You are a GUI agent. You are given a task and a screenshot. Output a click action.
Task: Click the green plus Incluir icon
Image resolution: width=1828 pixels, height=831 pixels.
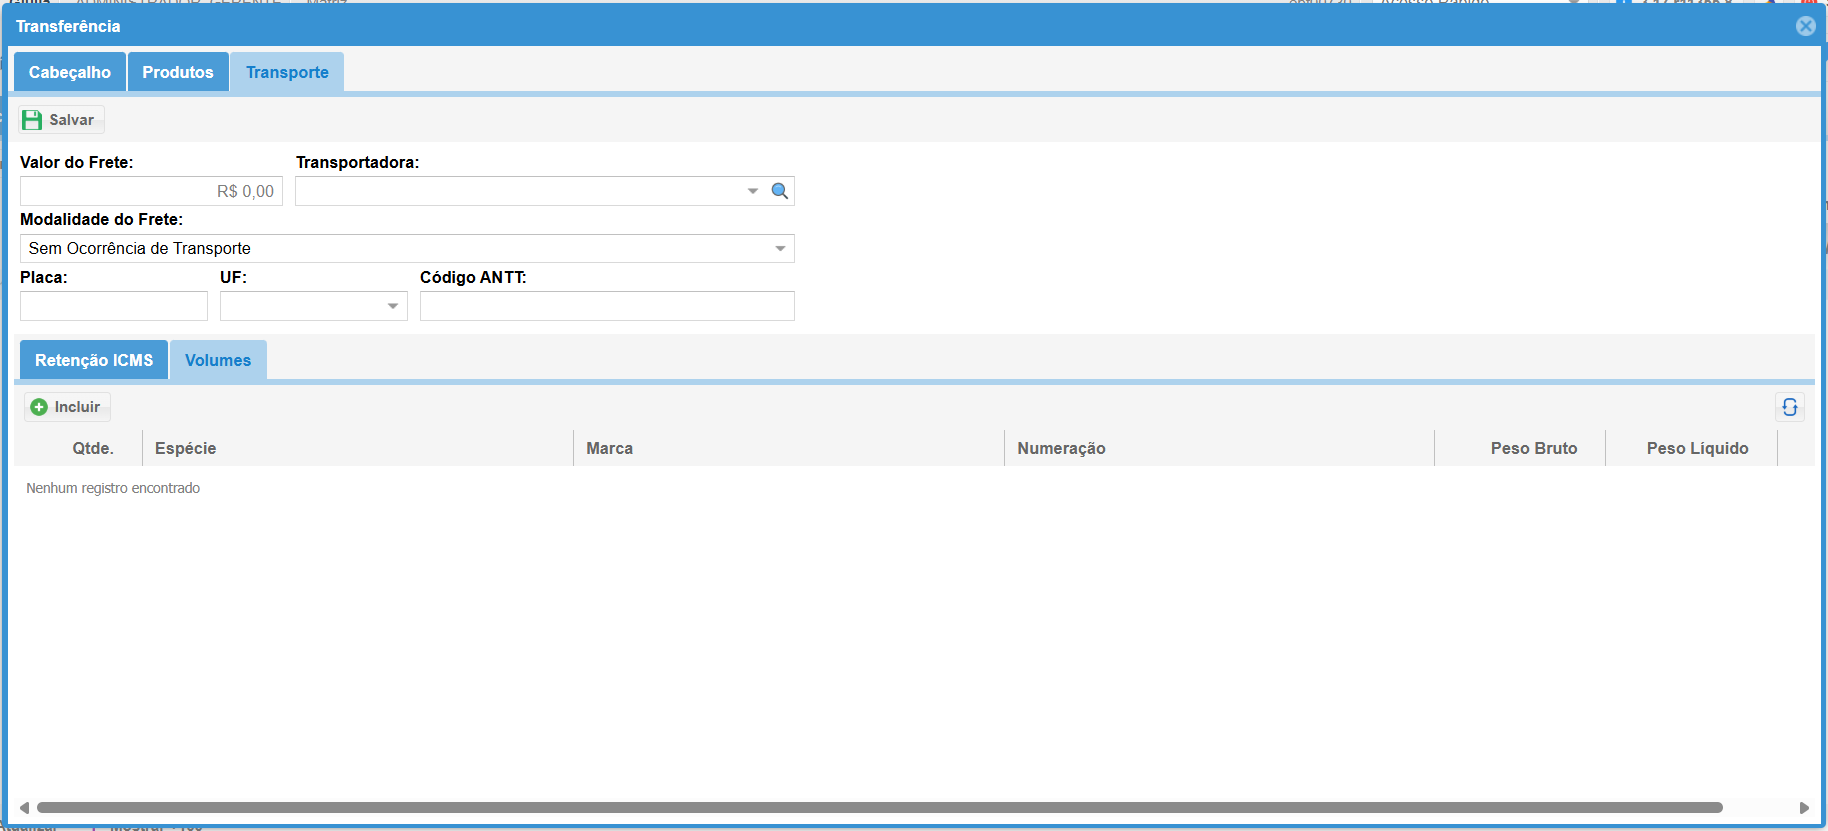click(x=39, y=407)
